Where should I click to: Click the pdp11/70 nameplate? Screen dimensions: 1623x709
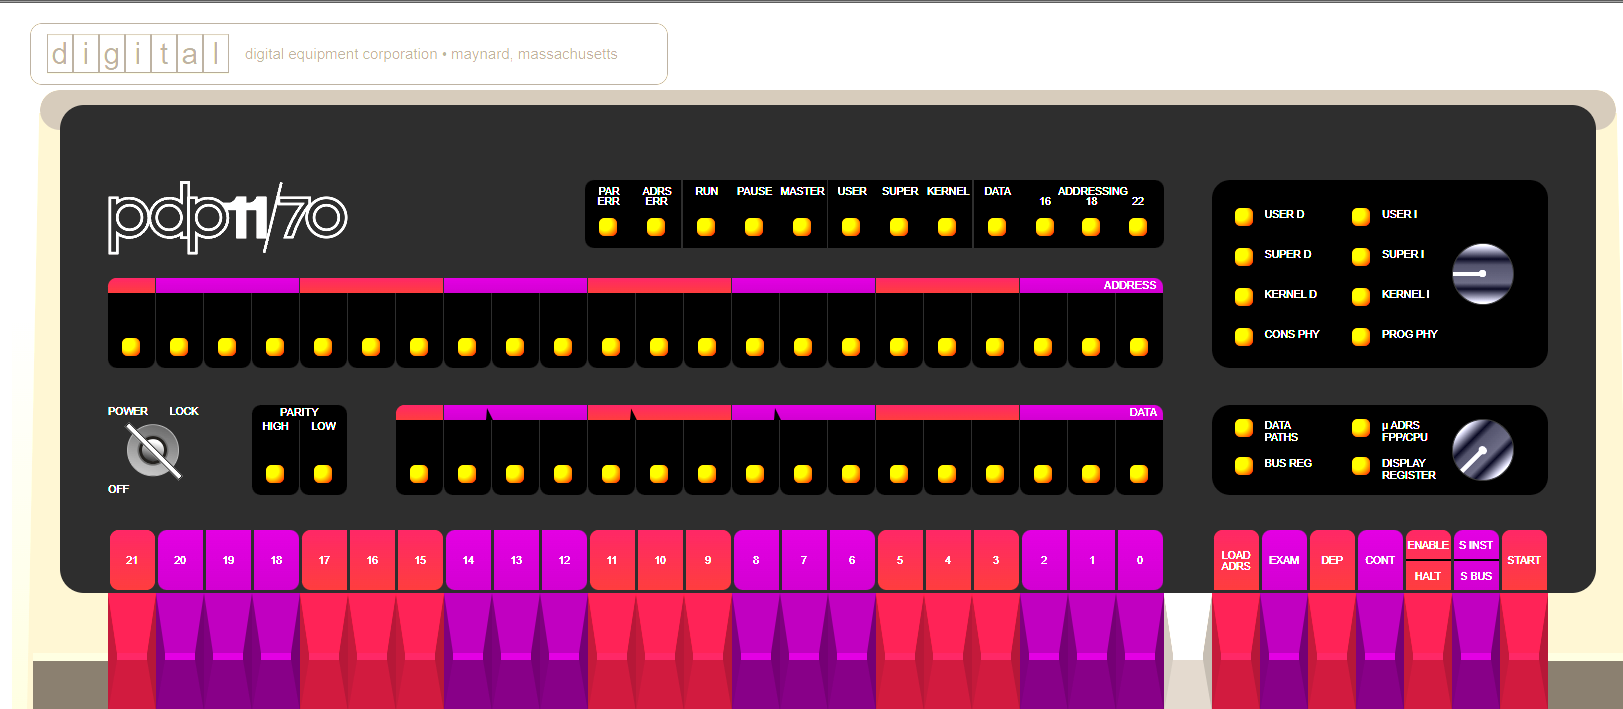(x=228, y=217)
